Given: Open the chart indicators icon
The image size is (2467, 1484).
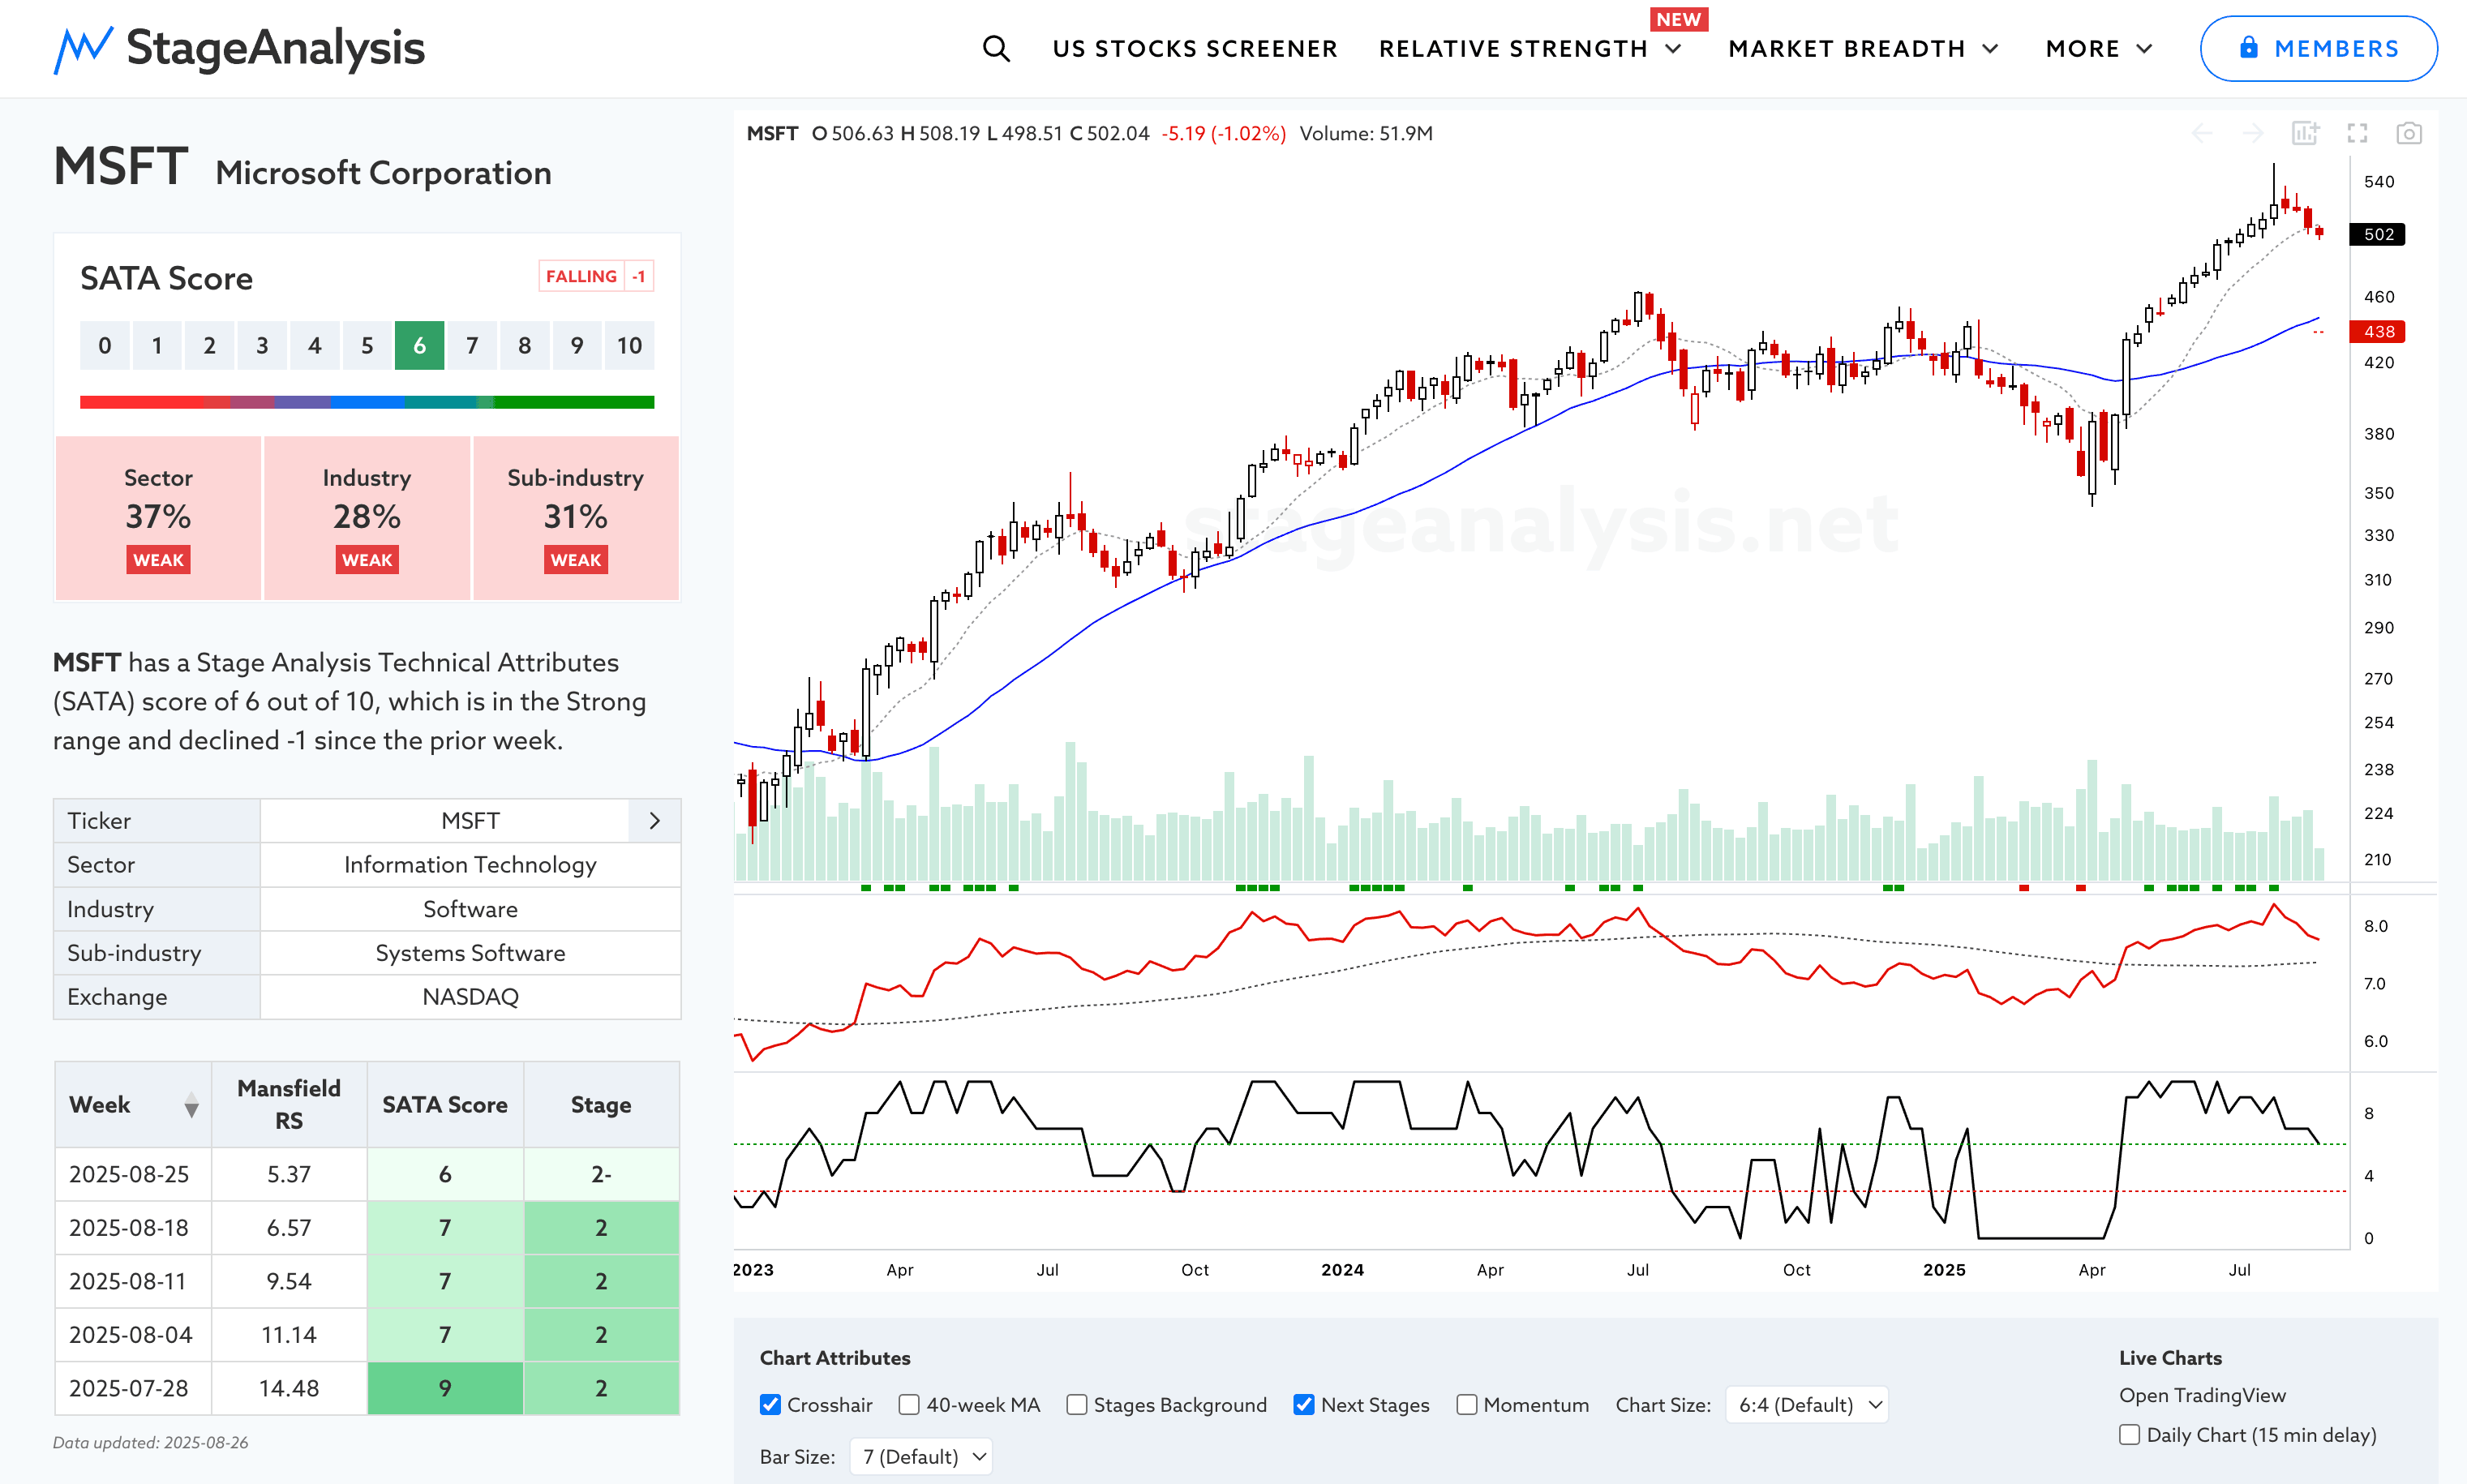Looking at the screenshot, I should click(2305, 133).
